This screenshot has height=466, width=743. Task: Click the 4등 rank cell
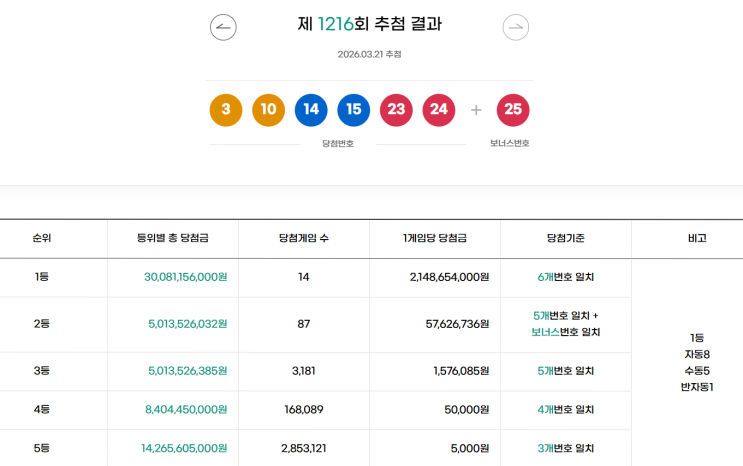[x=42, y=410]
